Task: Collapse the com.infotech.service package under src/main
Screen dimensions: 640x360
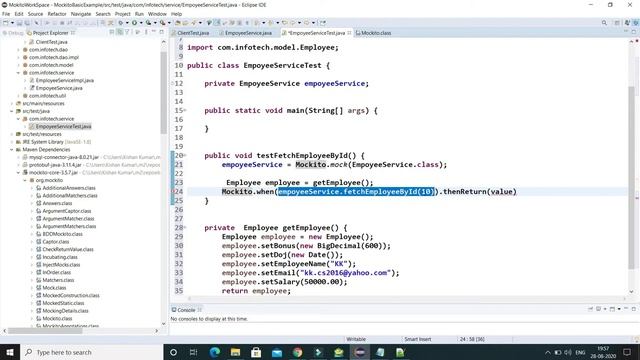Action: [x=18, y=73]
